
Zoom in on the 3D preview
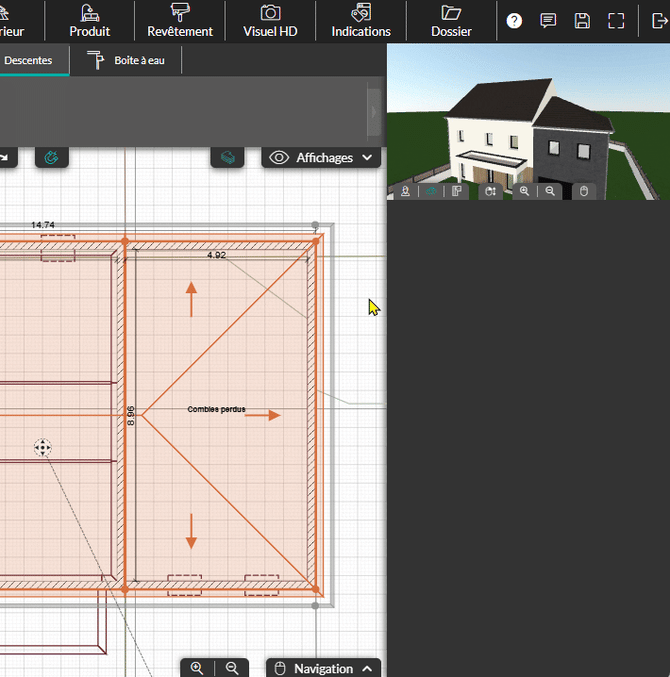click(x=524, y=190)
